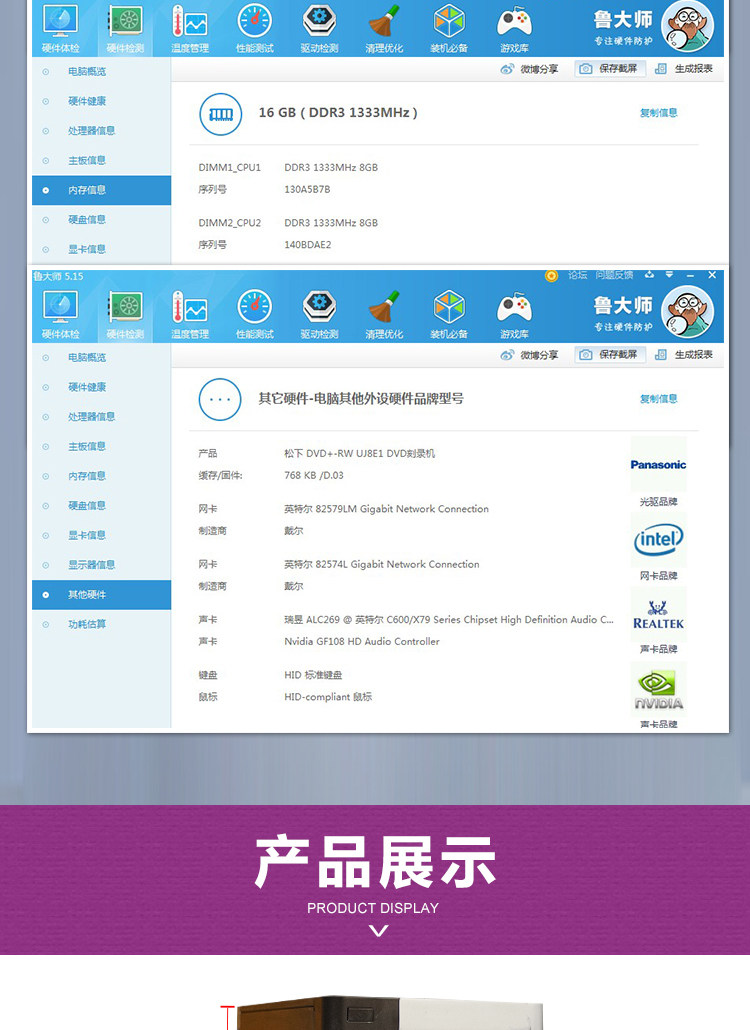Open 硬件检测 in the upper memory-info window

coord(125,28)
